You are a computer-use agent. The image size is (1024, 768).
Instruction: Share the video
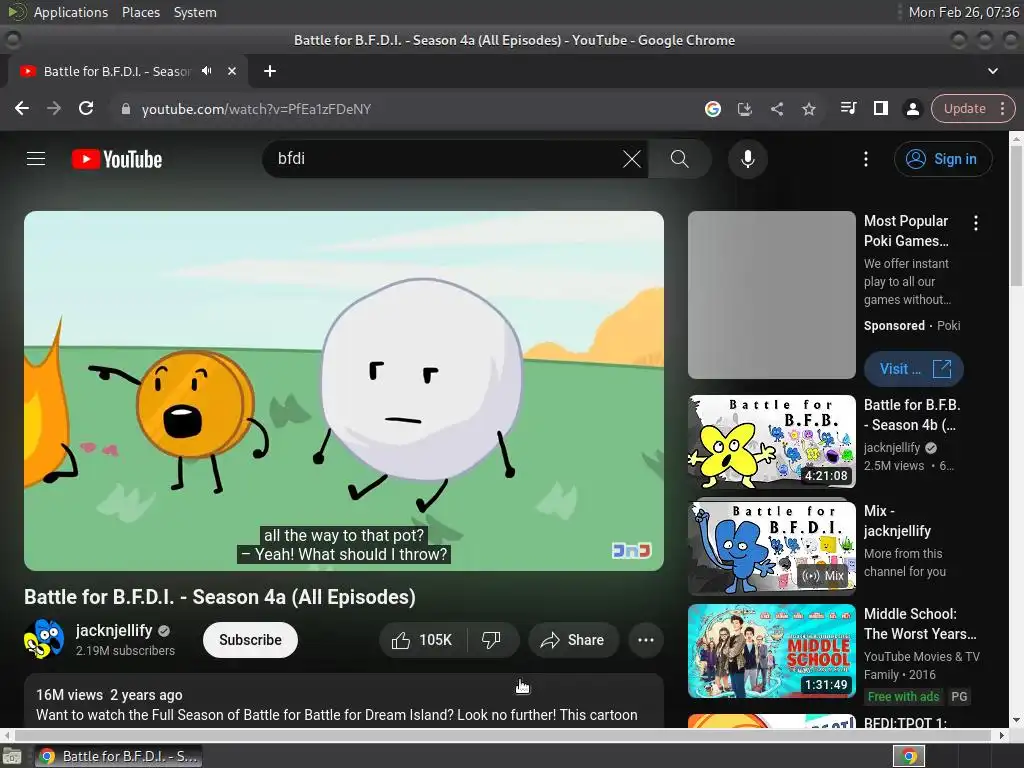(x=573, y=640)
